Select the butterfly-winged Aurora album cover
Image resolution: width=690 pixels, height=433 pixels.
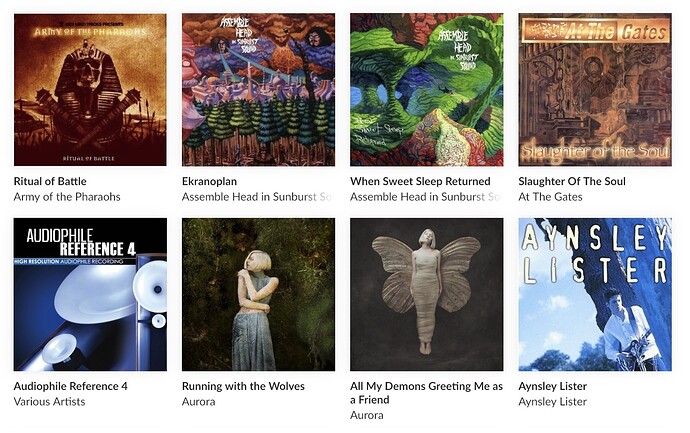[427, 294]
